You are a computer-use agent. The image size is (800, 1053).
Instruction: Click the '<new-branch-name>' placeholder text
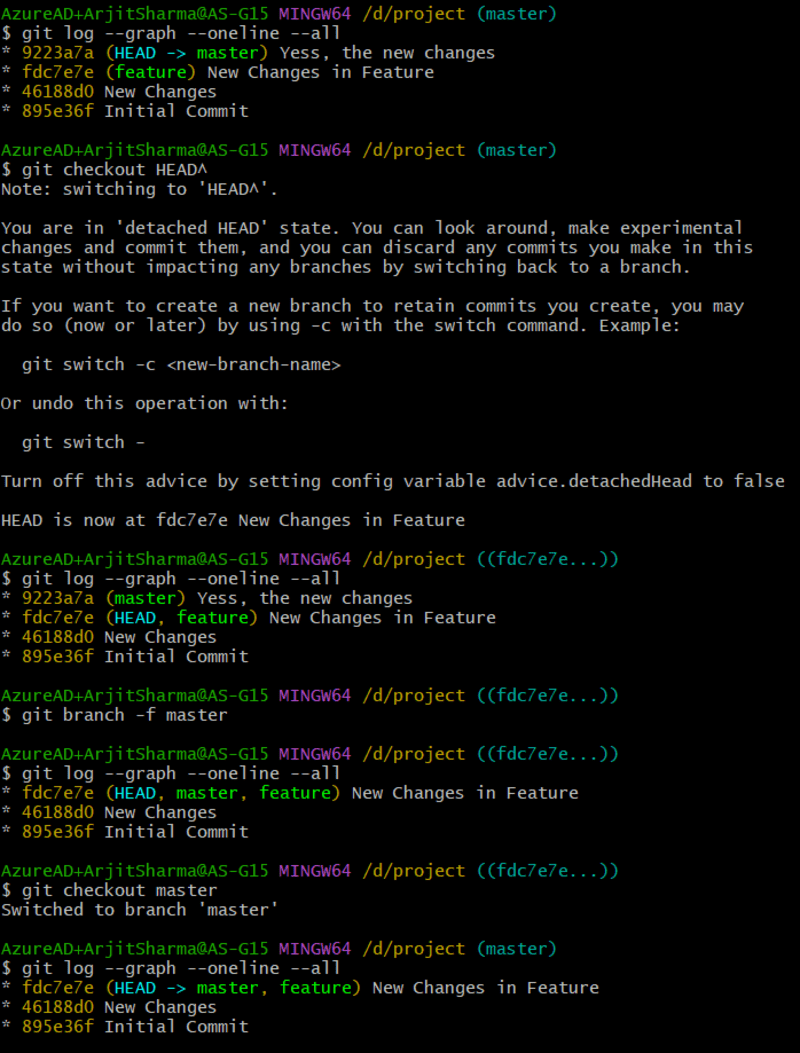tap(254, 365)
